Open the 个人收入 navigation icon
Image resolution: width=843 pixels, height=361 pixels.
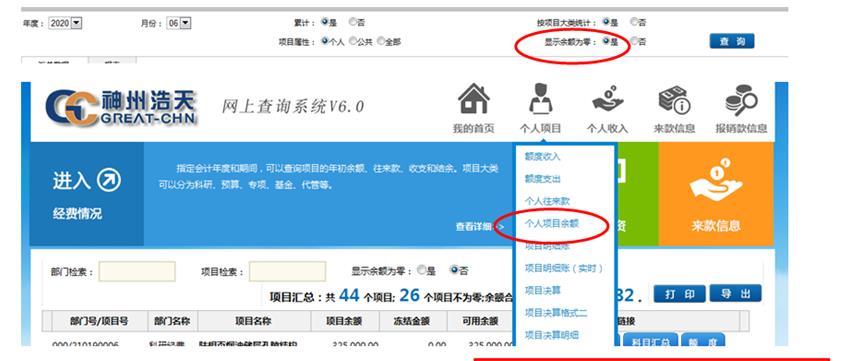[607, 99]
